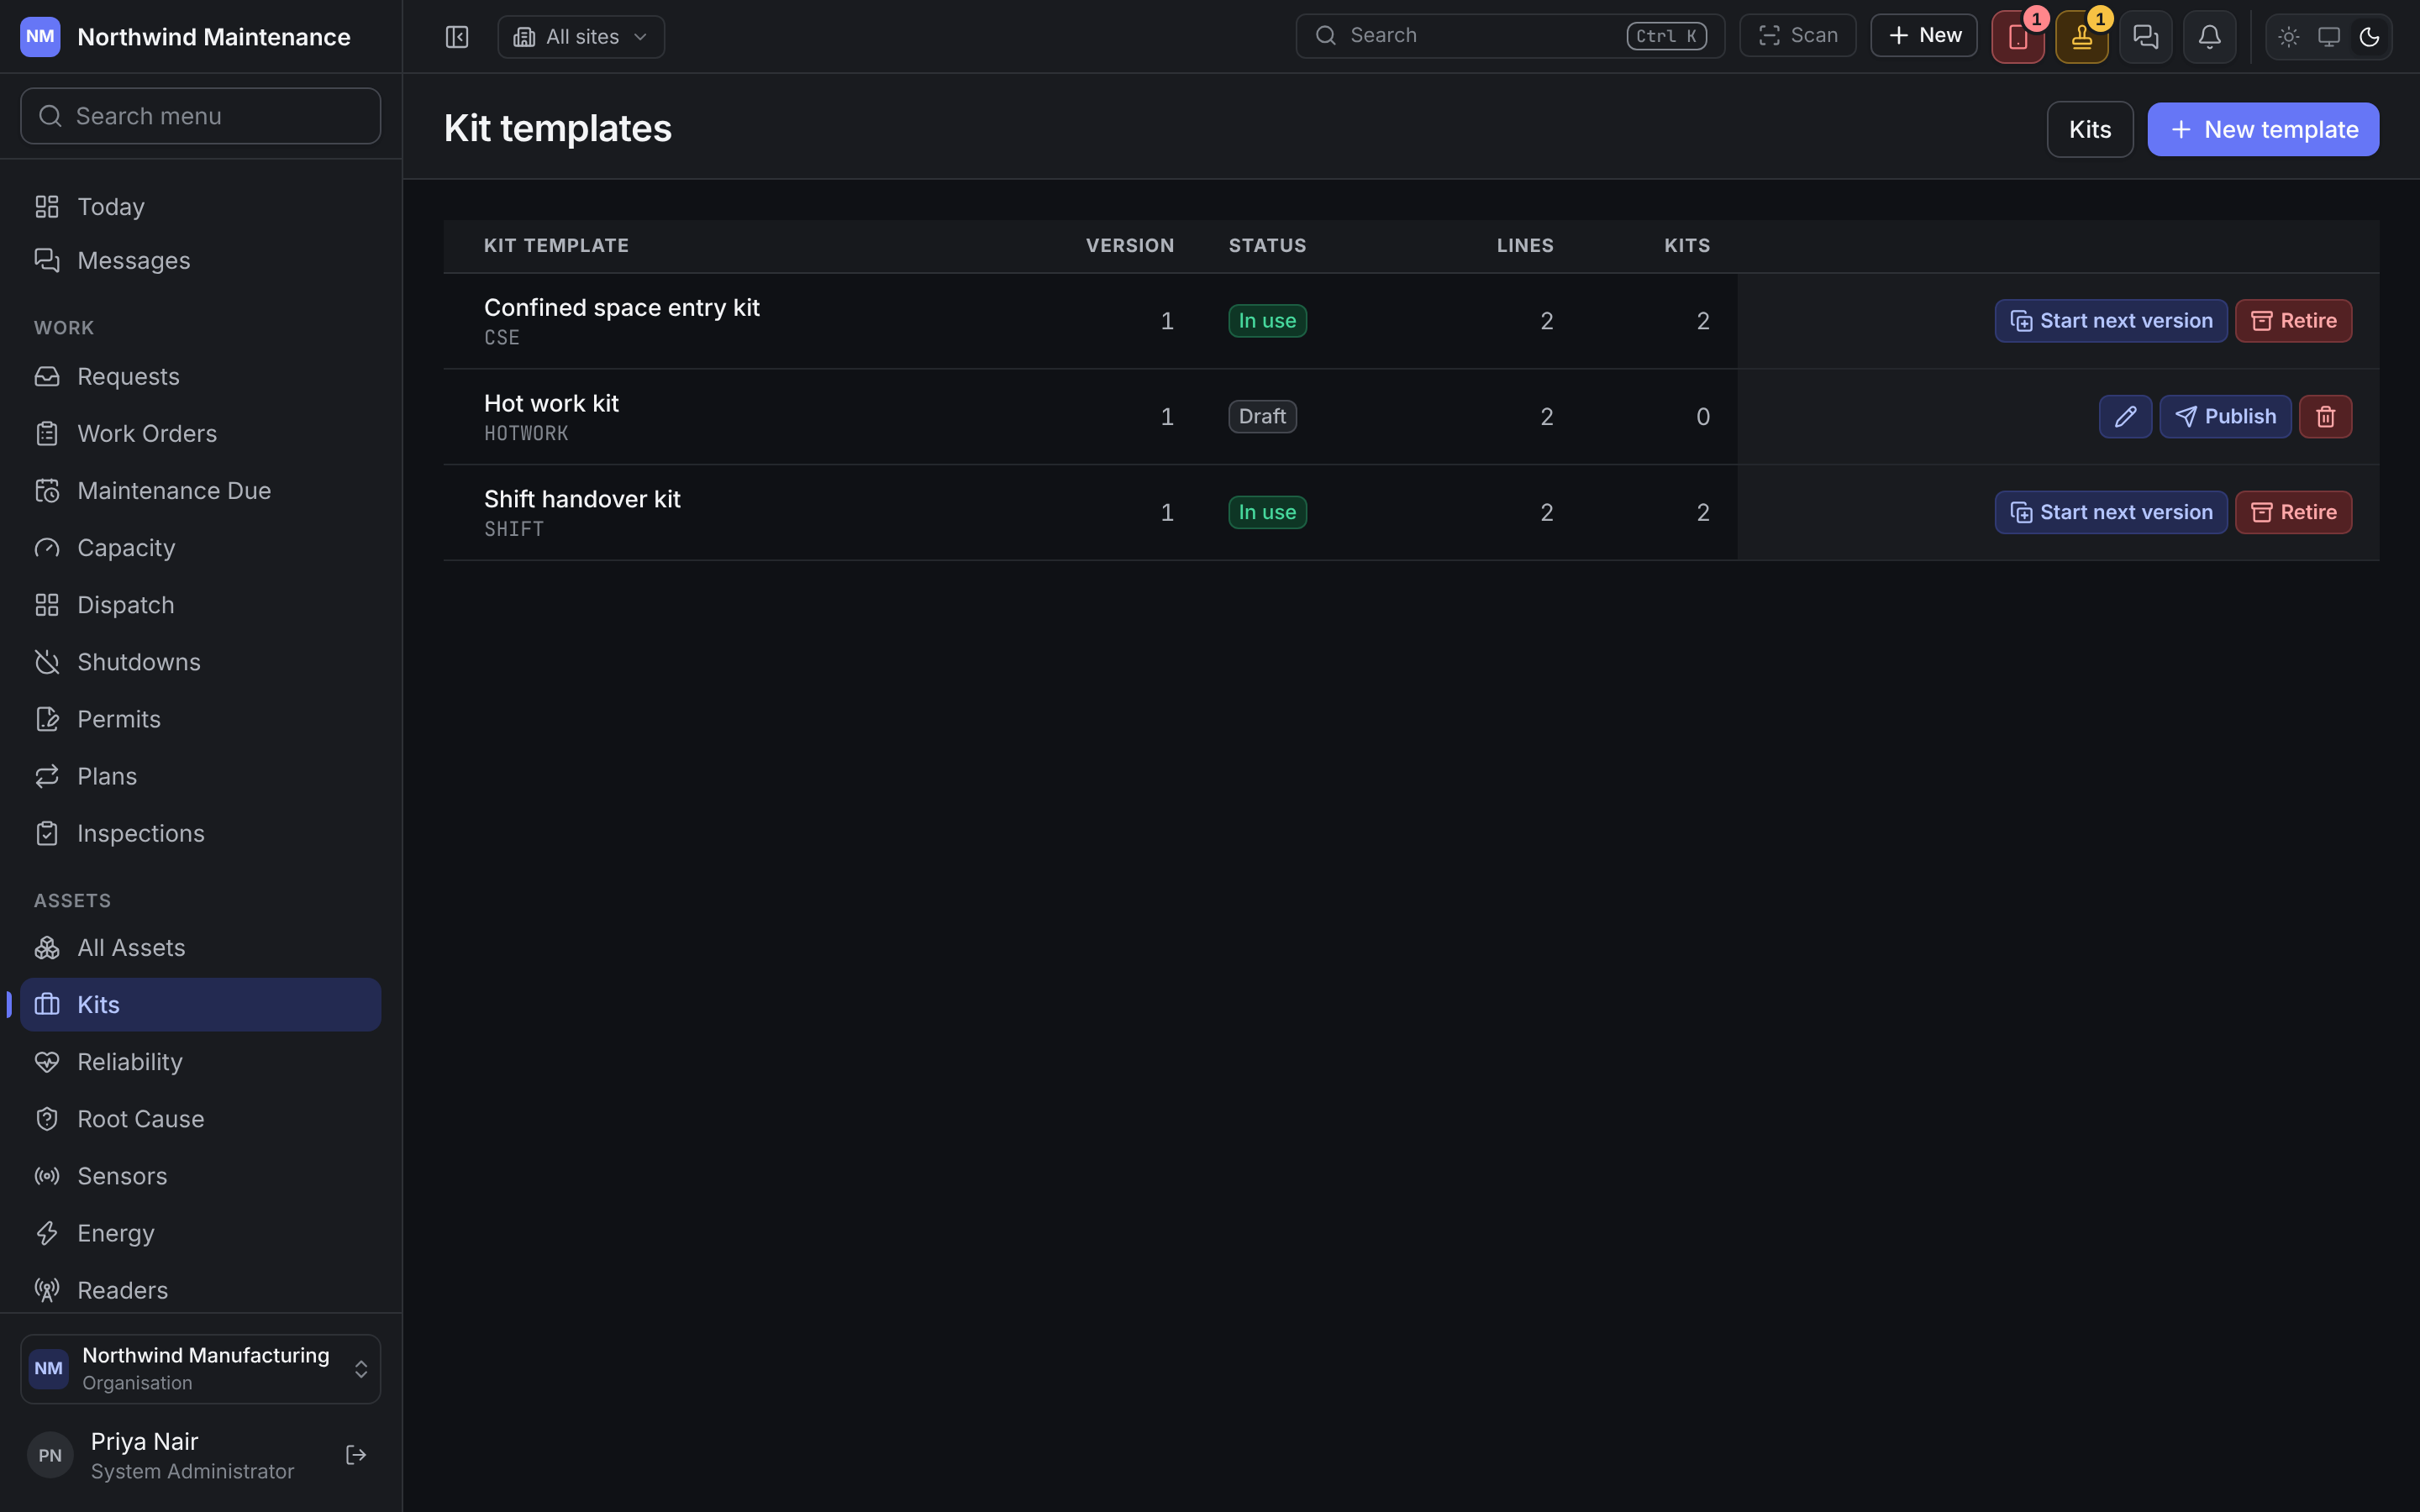
Task: Publish the Hot work kit template
Action: click(2225, 417)
